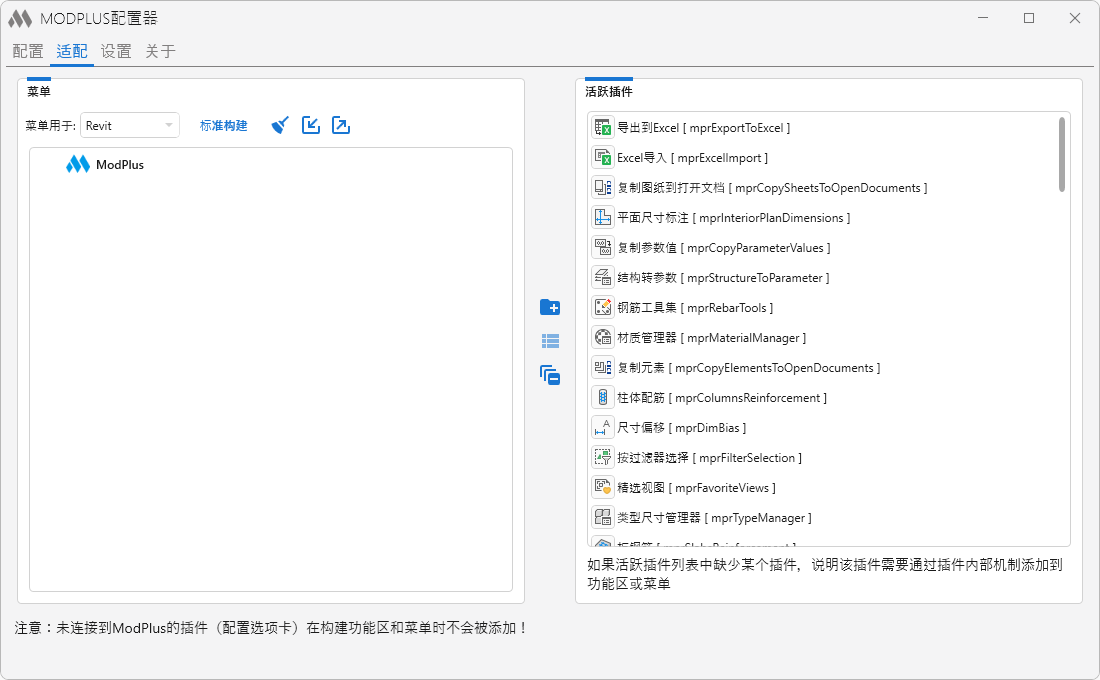Click the mprStructureToParameter plugin icon
This screenshot has height=680, width=1100.
coord(603,278)
